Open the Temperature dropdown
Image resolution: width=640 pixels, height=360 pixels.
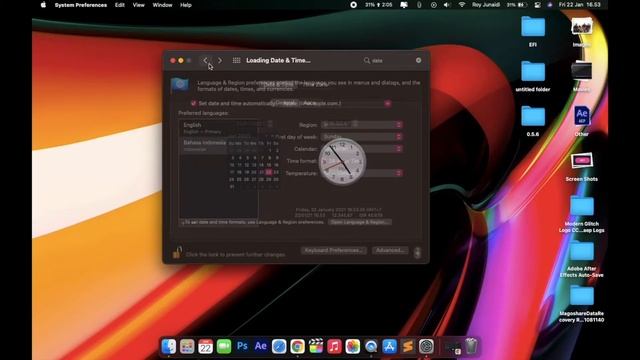click(x=362, y=173)
